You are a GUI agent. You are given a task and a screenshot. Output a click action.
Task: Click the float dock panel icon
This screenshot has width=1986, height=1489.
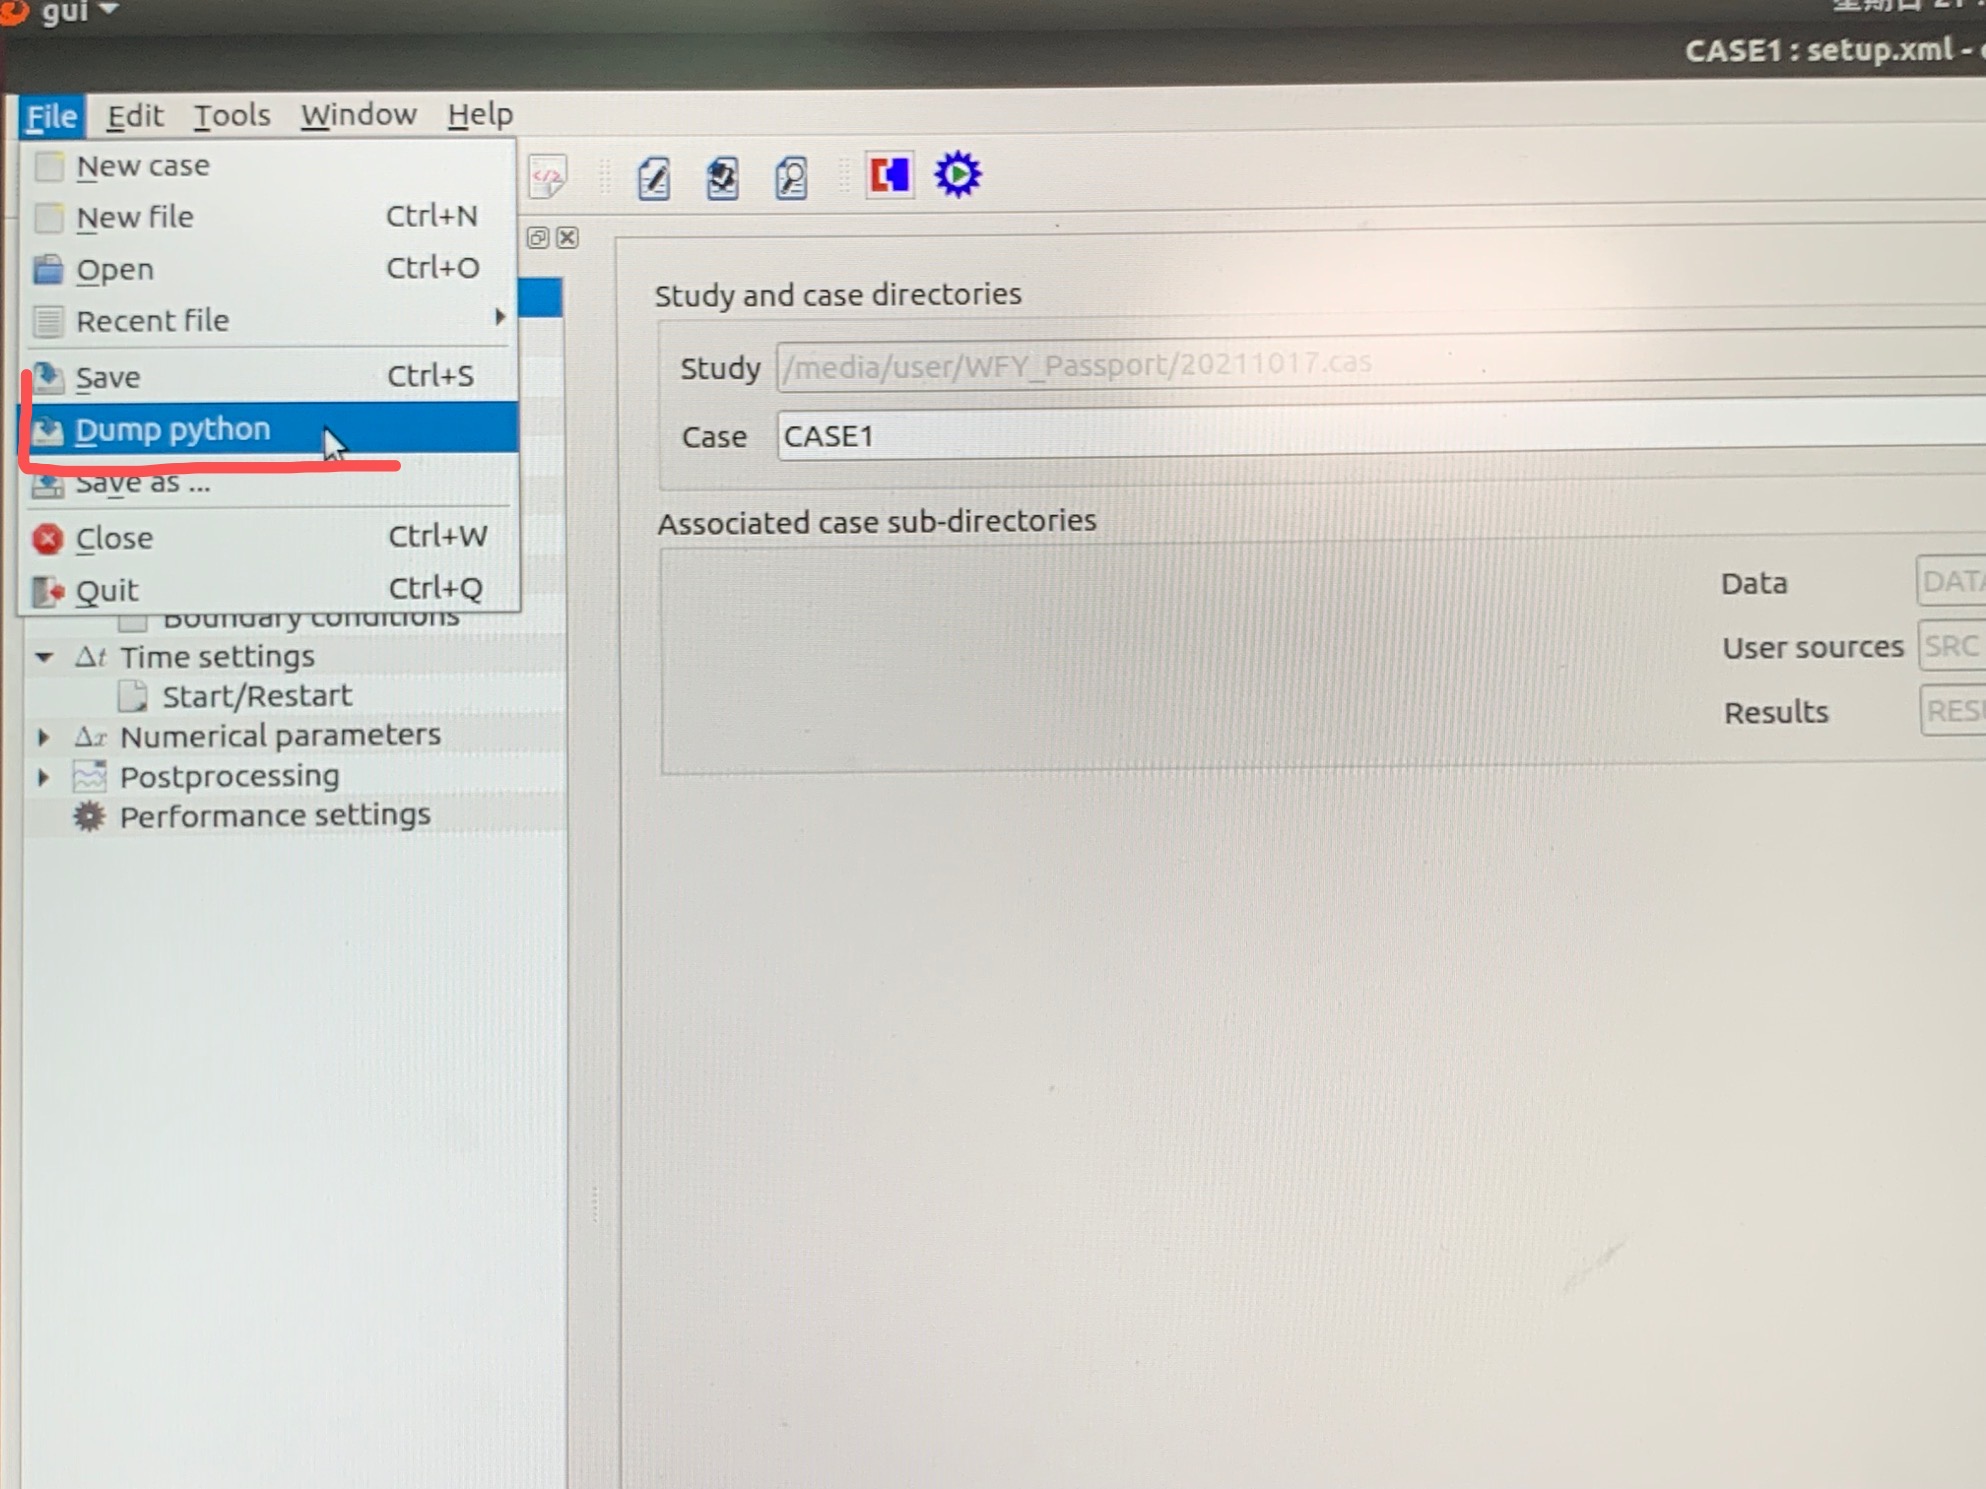538,238
